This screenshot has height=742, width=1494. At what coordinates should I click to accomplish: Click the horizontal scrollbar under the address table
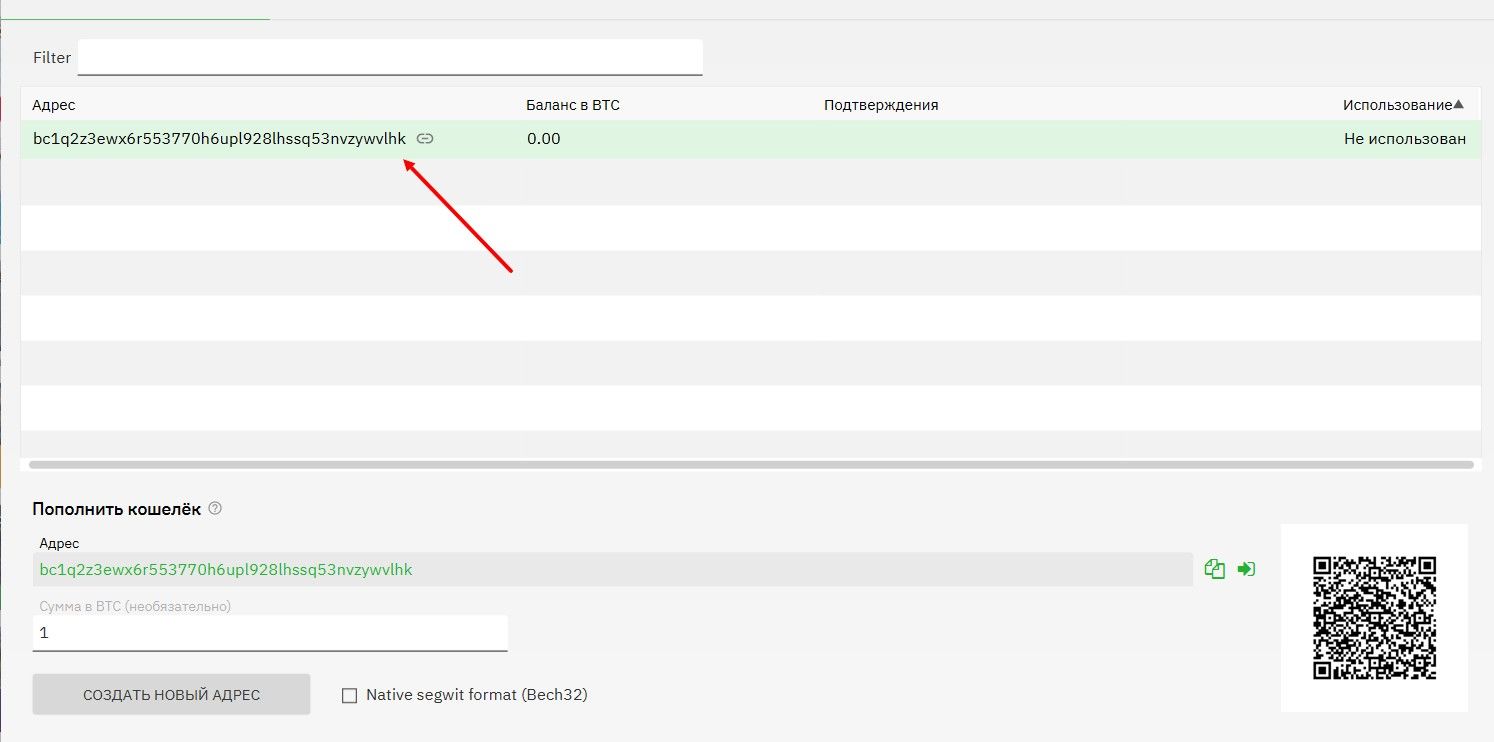pos(751,464)
